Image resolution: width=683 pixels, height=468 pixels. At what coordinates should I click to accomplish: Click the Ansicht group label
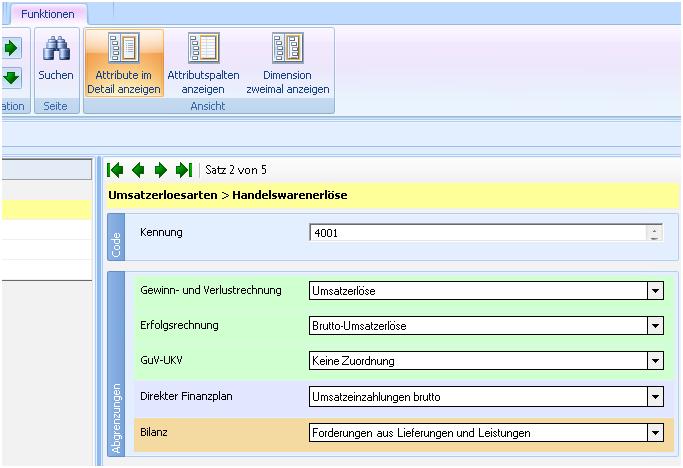click(x=208, y=106)
